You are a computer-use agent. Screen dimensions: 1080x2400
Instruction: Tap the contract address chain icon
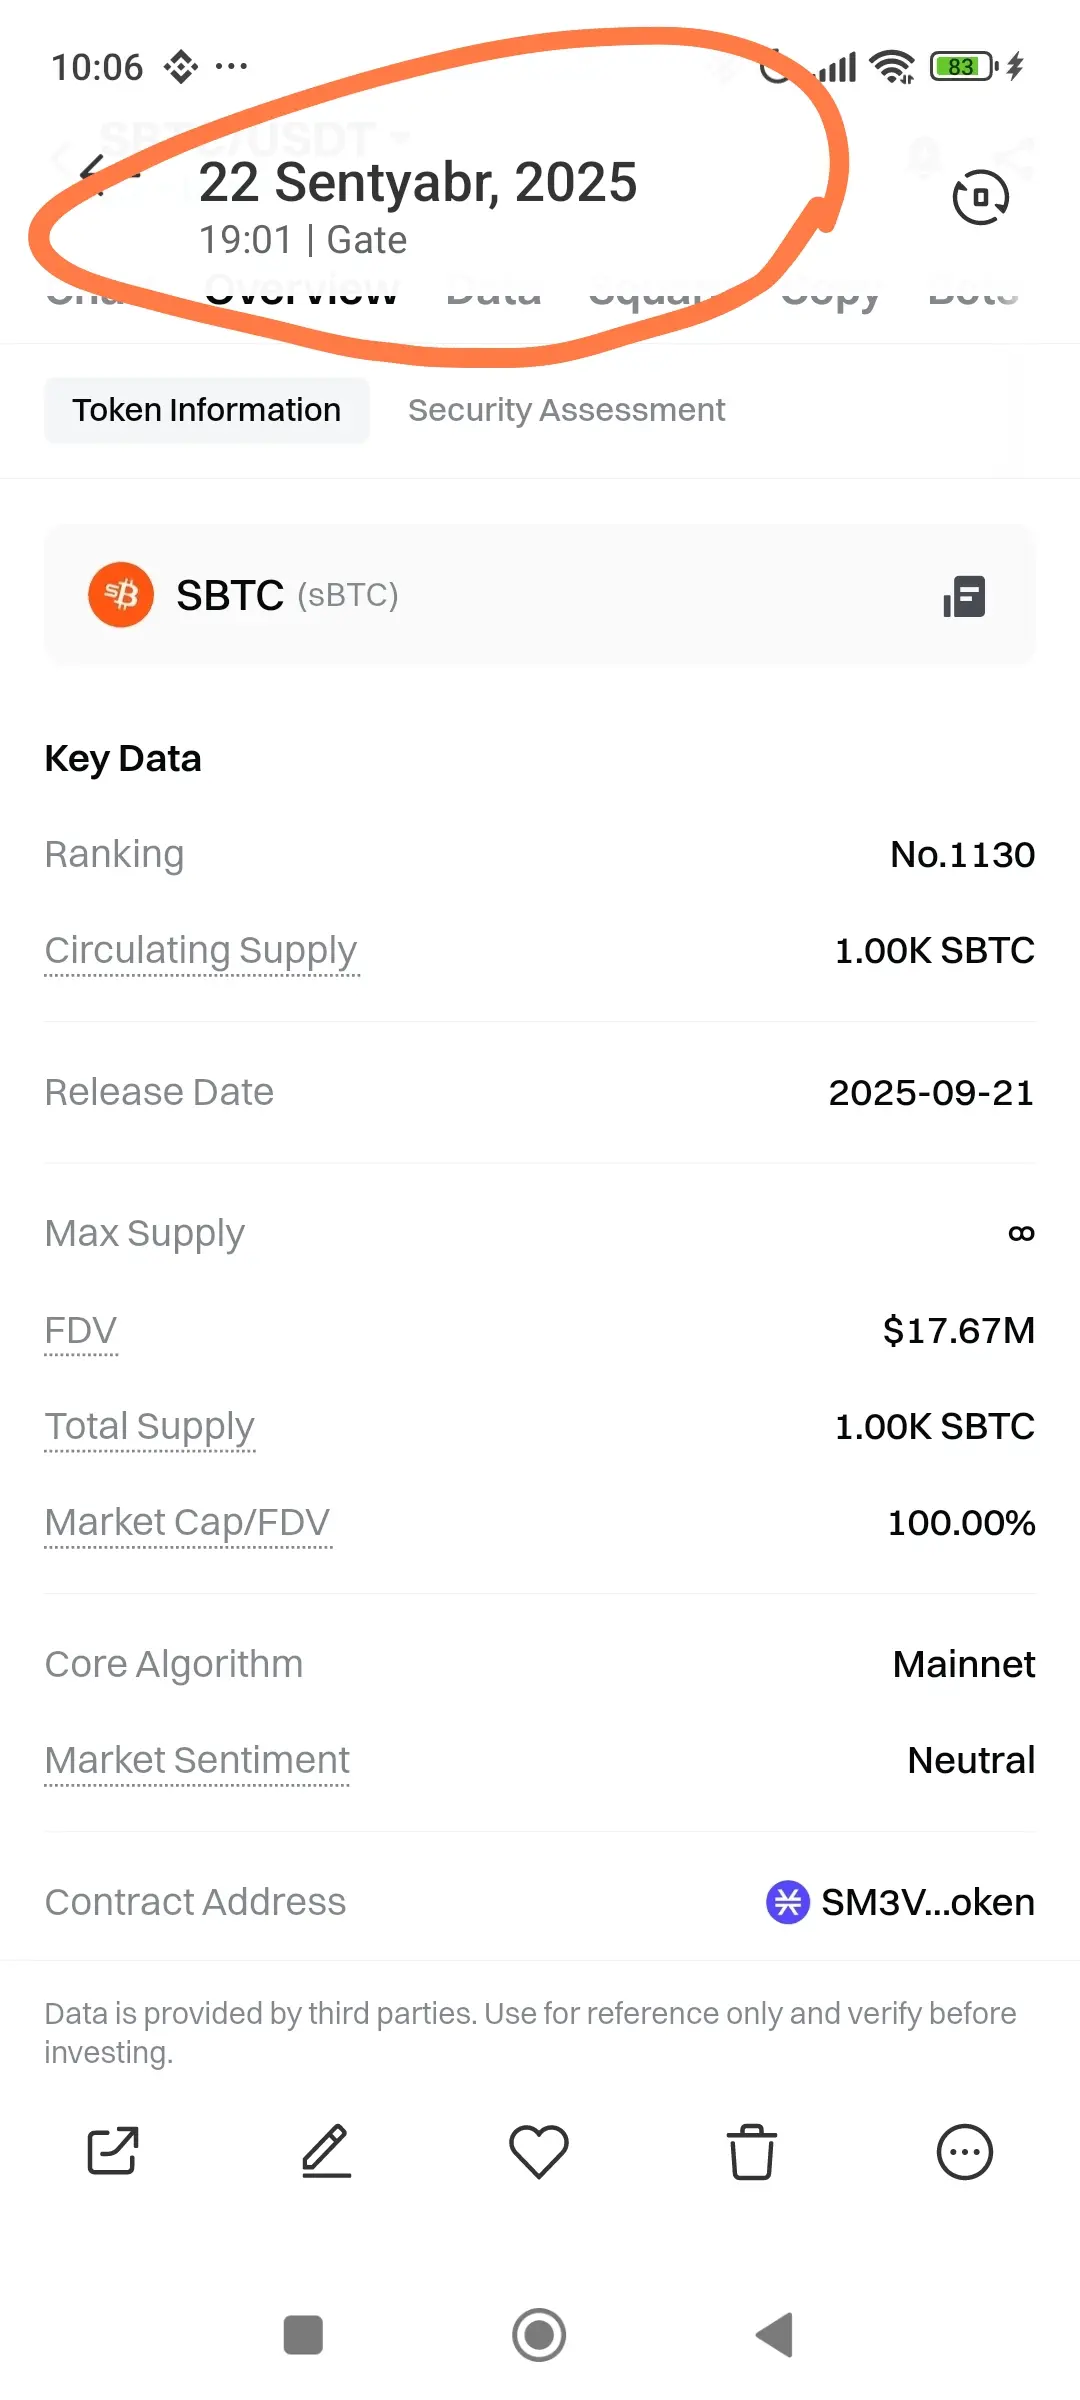point(787,1901)
